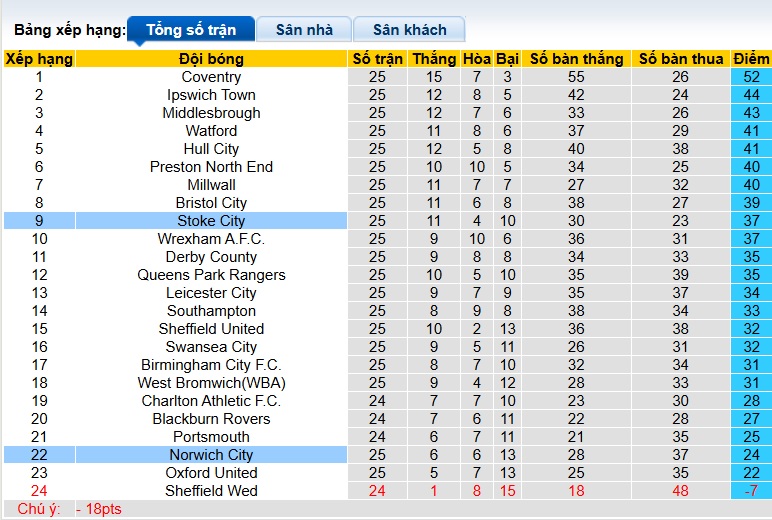
Task: Select the Middlesbrough team row
Action: pos(211,113)
